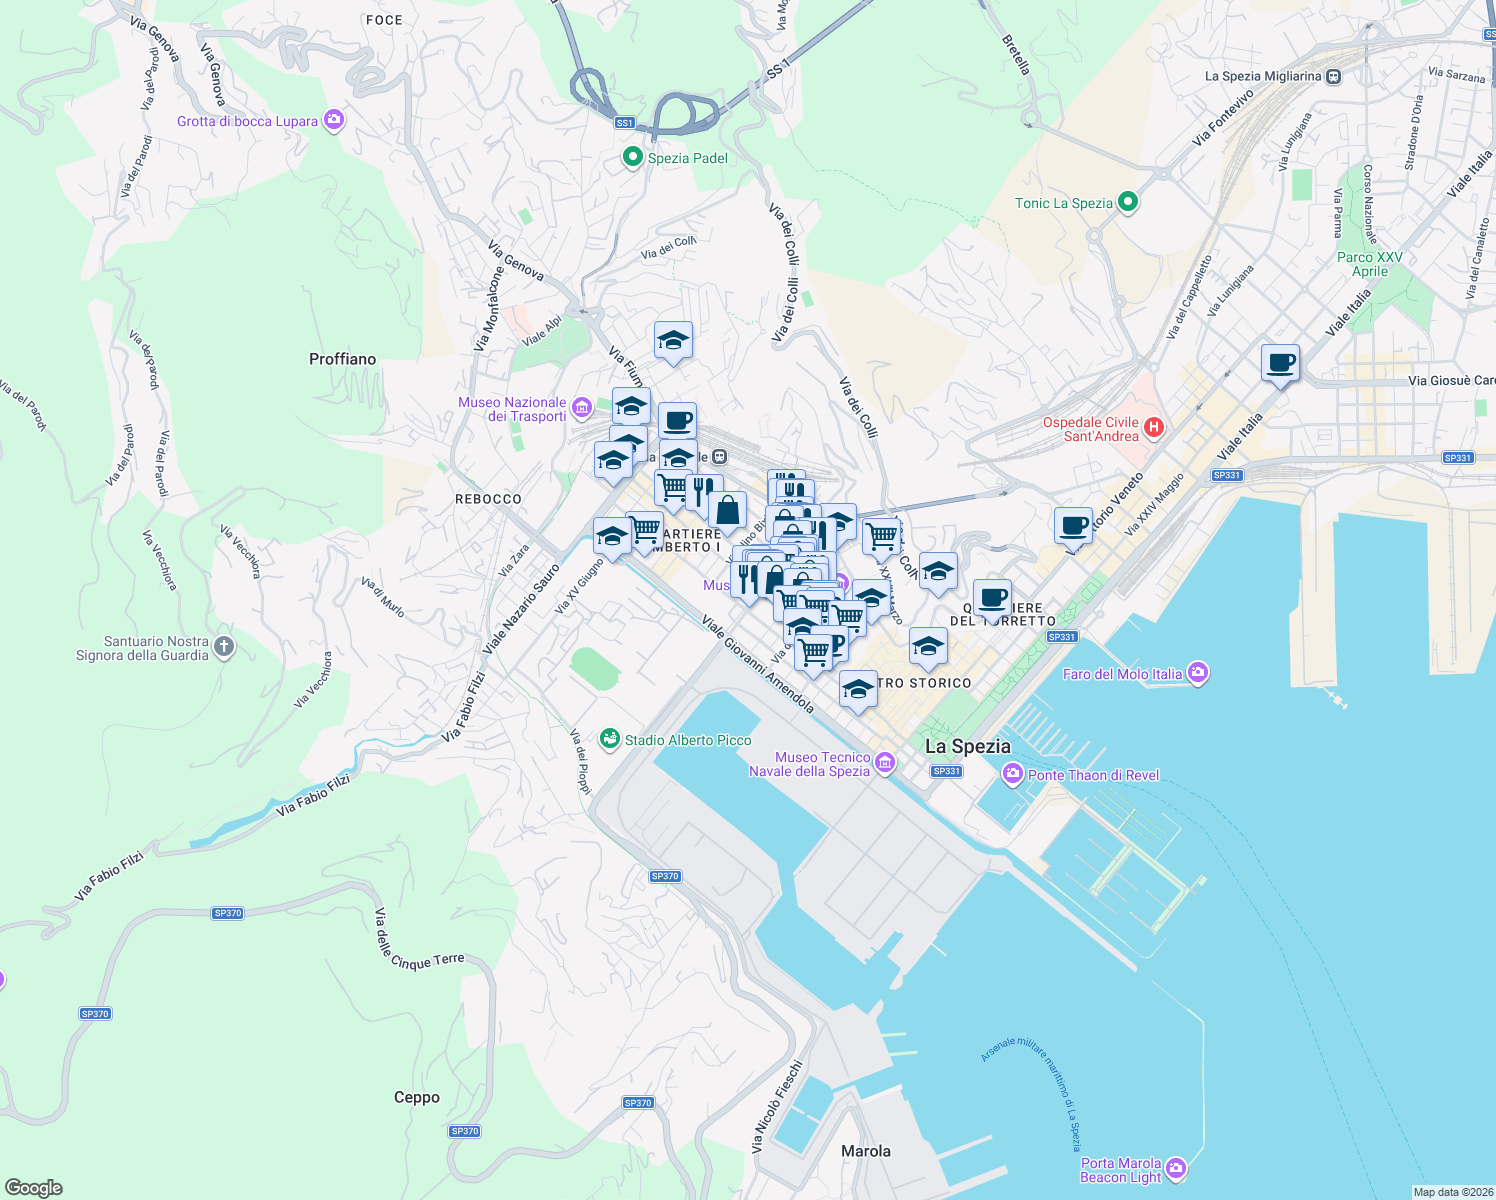Select the stadium icon for Stadio Alberto Picco
This screenshot has width=1496, height=1200.
pyautogui.click(x=611, y=740)
